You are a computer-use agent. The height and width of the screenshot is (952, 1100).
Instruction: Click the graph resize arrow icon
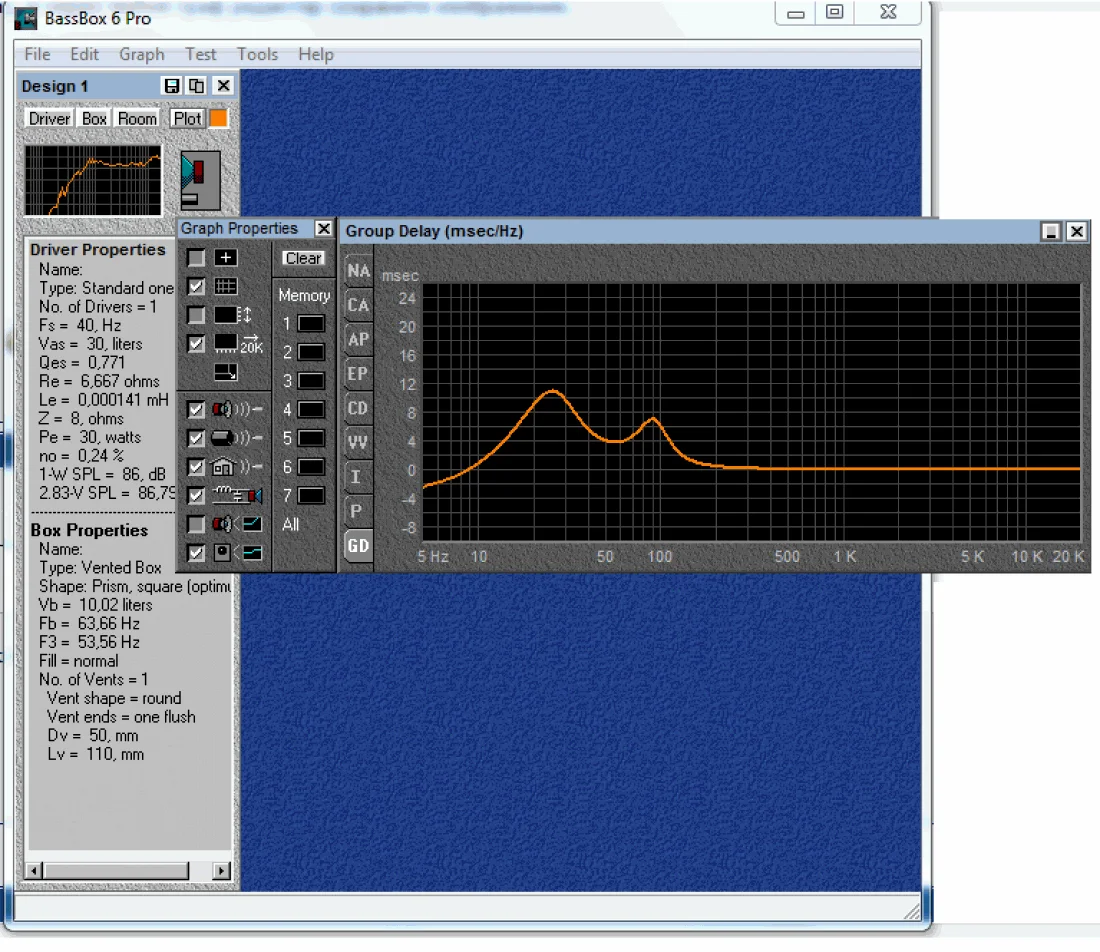pos(226,373)
